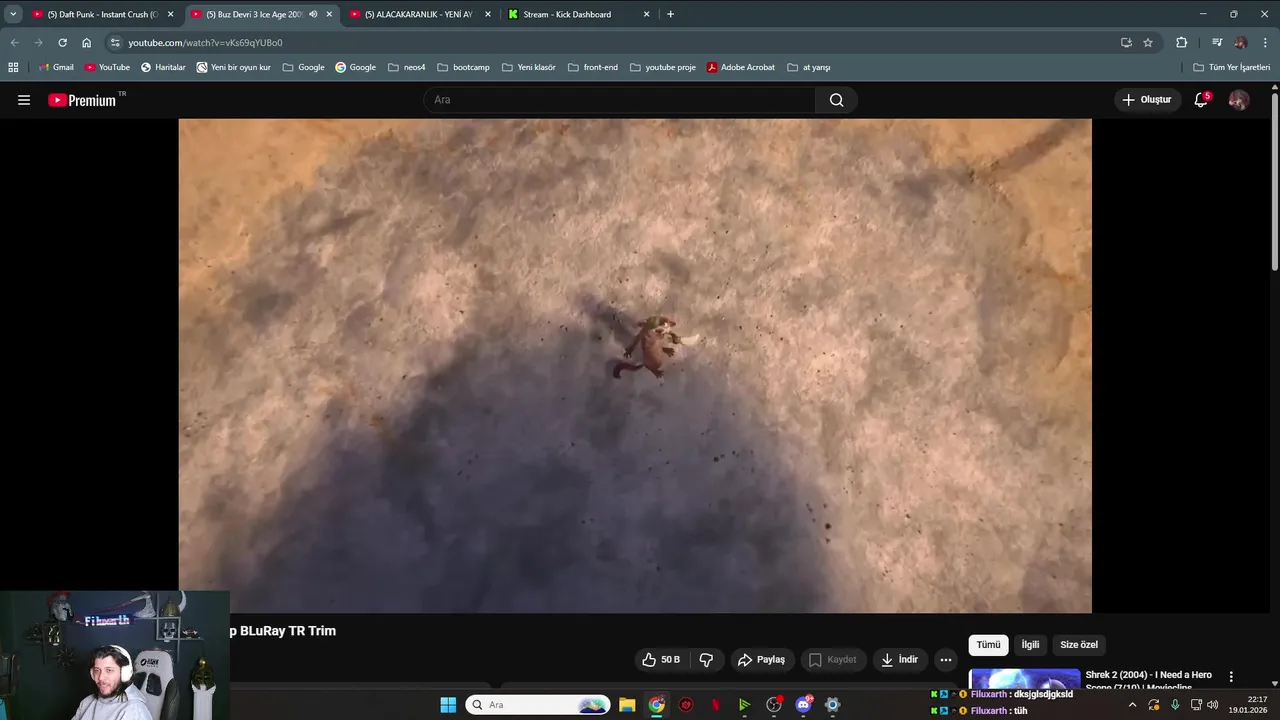Open the Chrome apps grid shortcut
The height and width of the screenshot is (720, 1280).
13,67
